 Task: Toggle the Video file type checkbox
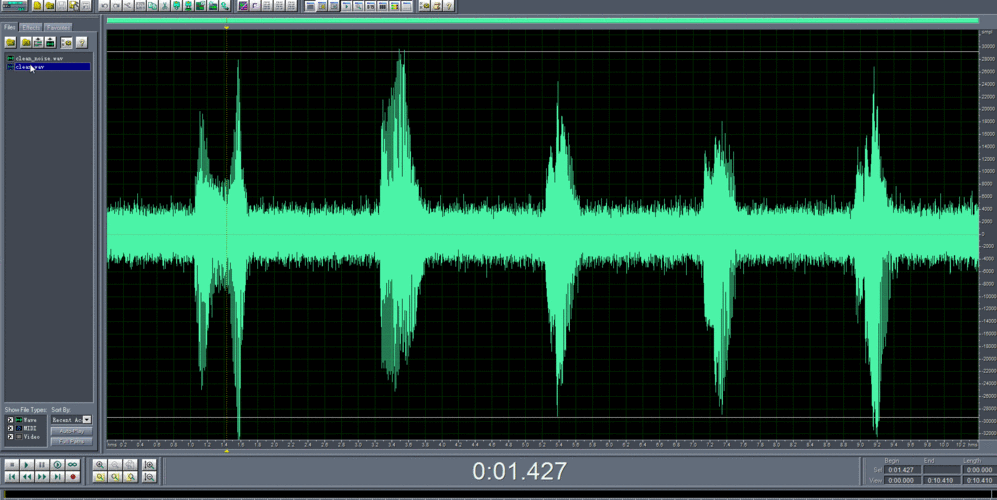pyautogui.click(x=11, y=437)
